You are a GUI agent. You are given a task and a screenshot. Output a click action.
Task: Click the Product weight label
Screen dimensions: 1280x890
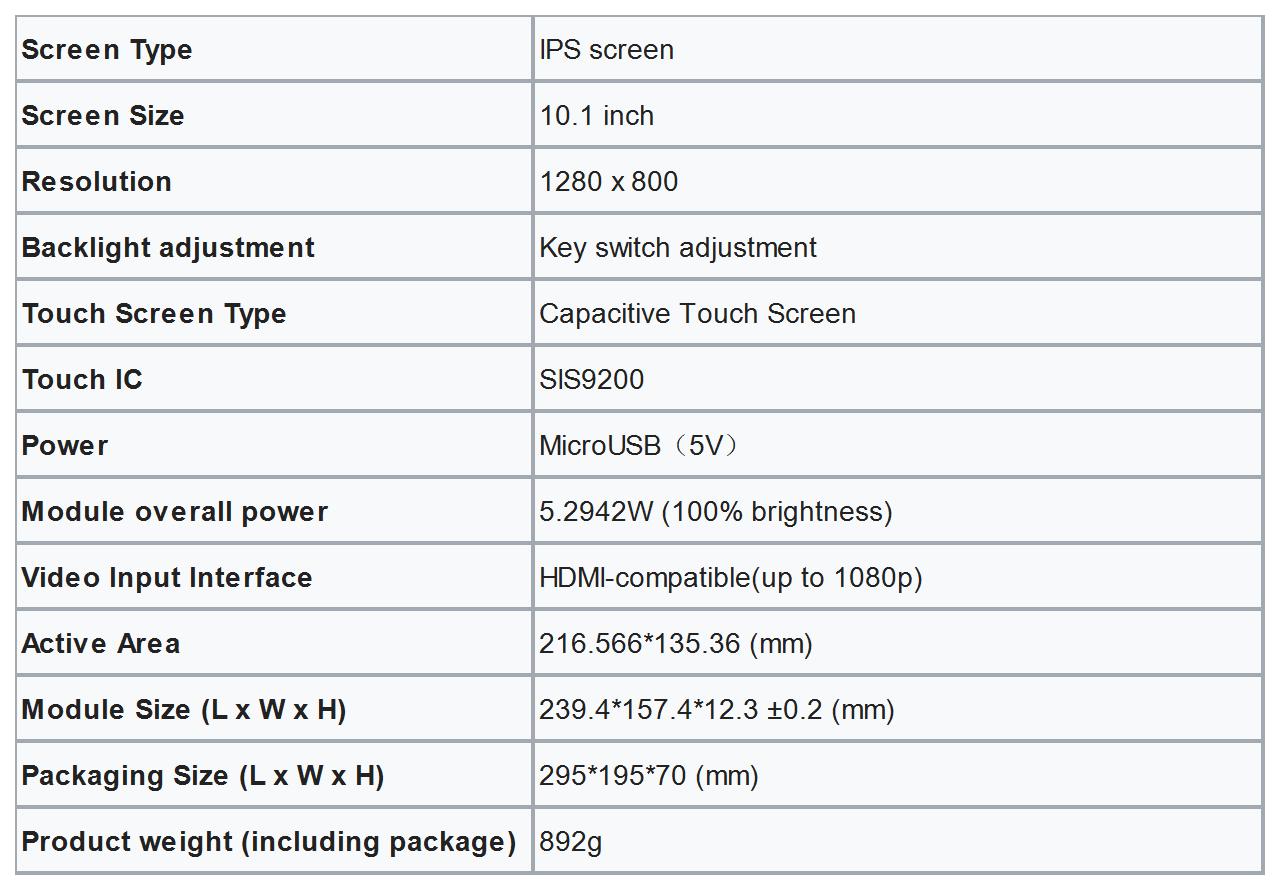[268, 842]
